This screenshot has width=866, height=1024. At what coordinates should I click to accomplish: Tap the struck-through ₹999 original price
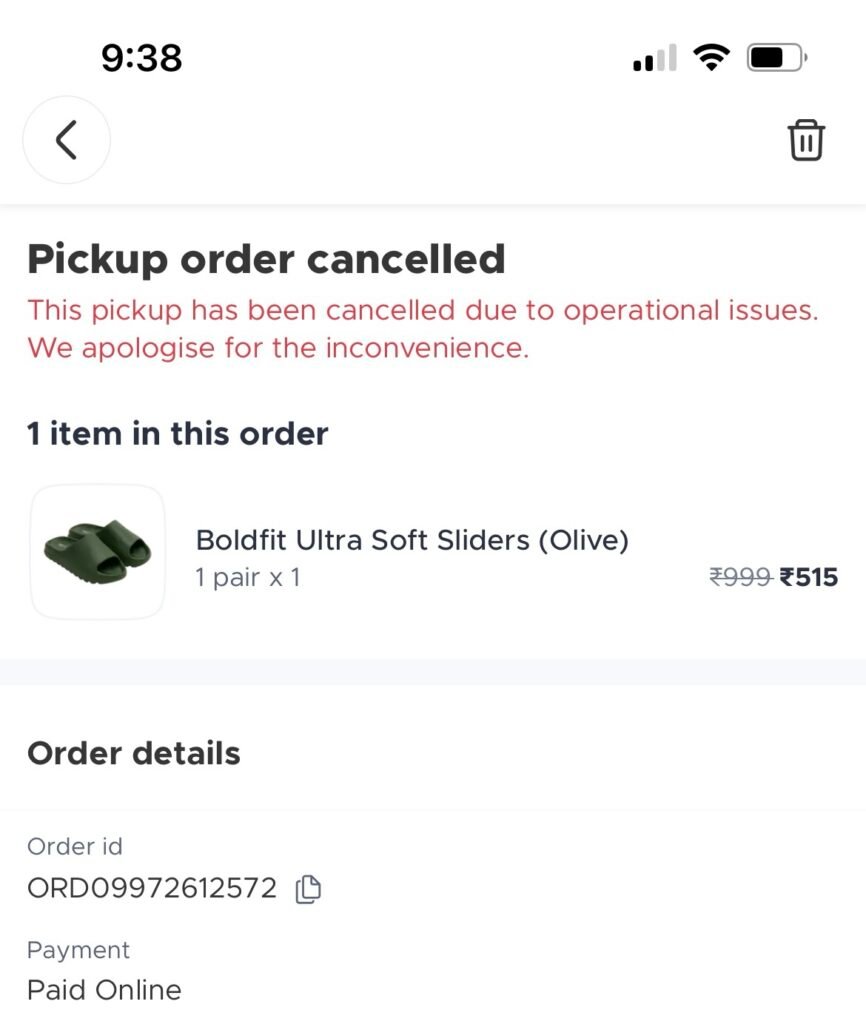pos(740,577)
